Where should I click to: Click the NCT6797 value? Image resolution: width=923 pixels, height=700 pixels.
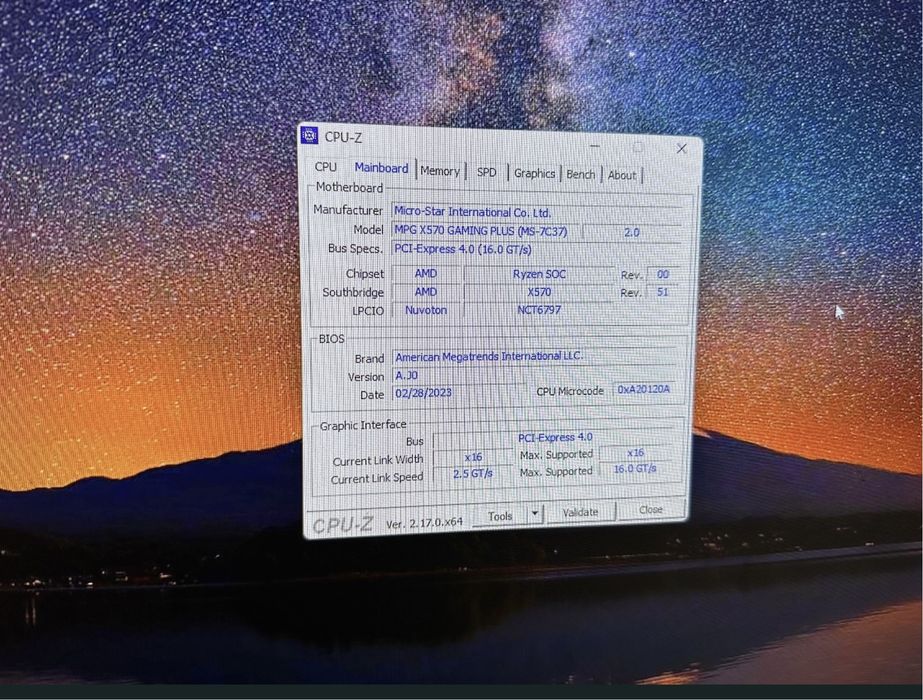(539, 310)
